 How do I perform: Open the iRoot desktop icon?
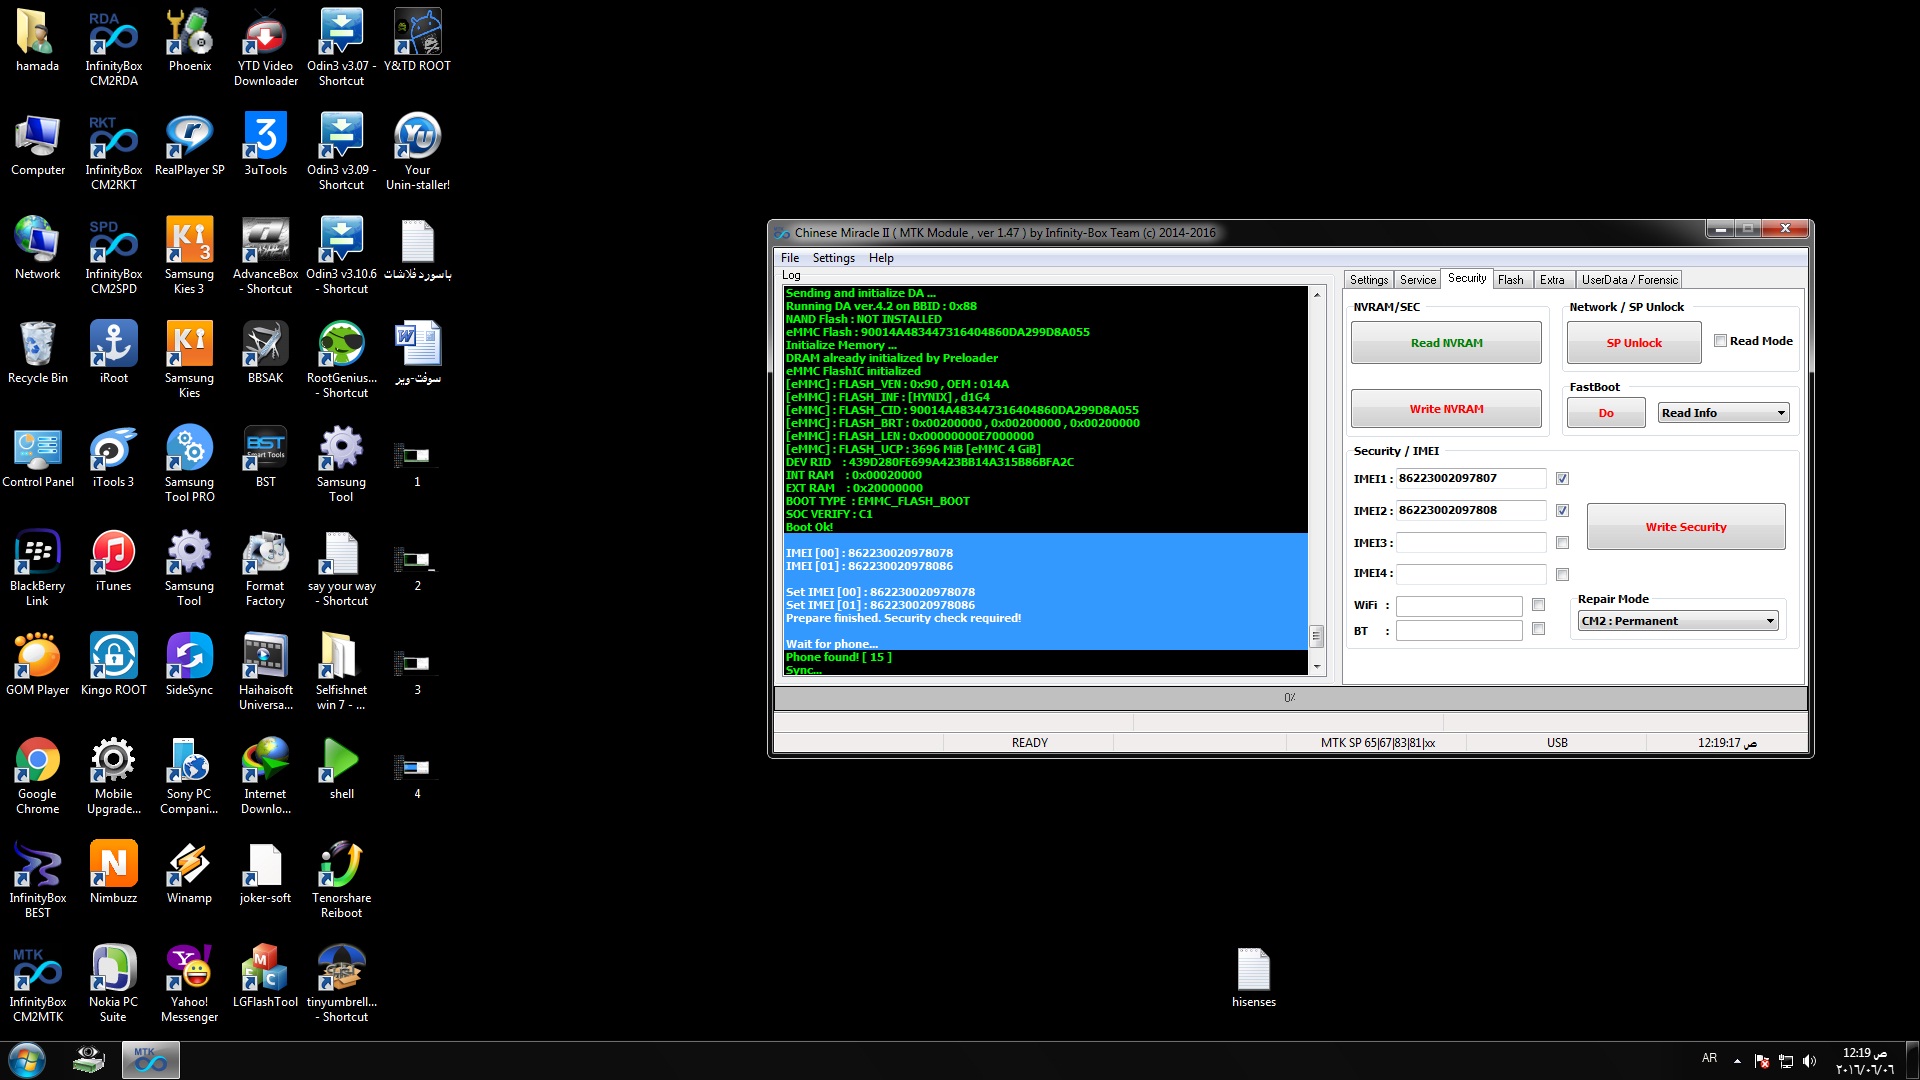[x=114, y=352]
